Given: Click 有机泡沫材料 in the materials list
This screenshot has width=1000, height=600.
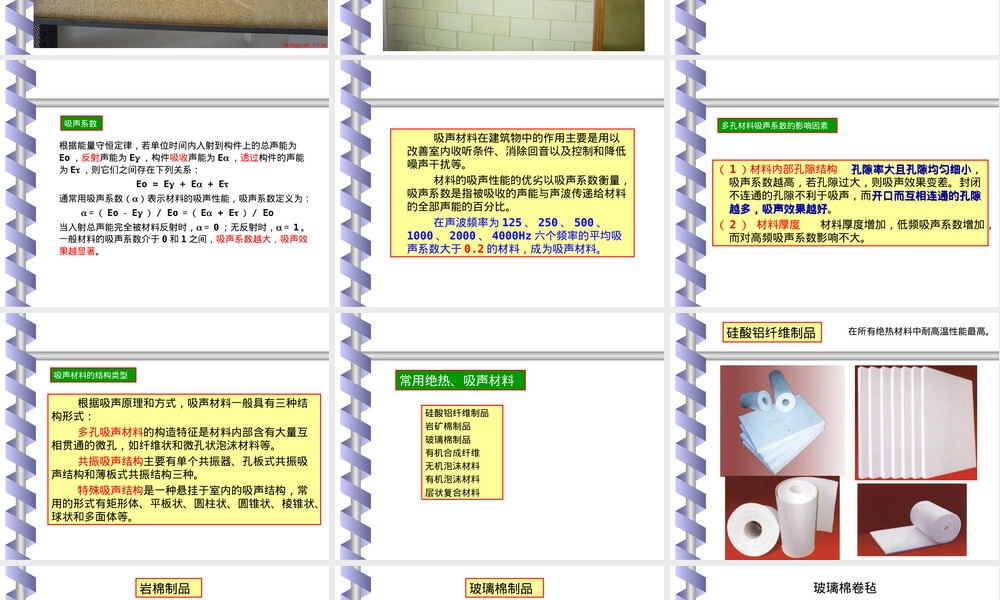Looking at the screenshot, I should 452,479.
